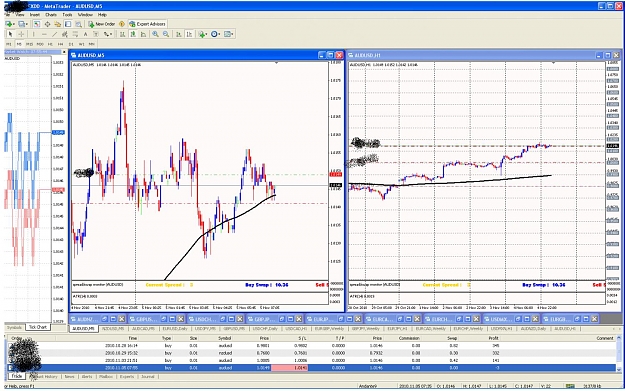Show the Terminal panel icon
This screenshot has width=625, height=391.
click(68, 24)
